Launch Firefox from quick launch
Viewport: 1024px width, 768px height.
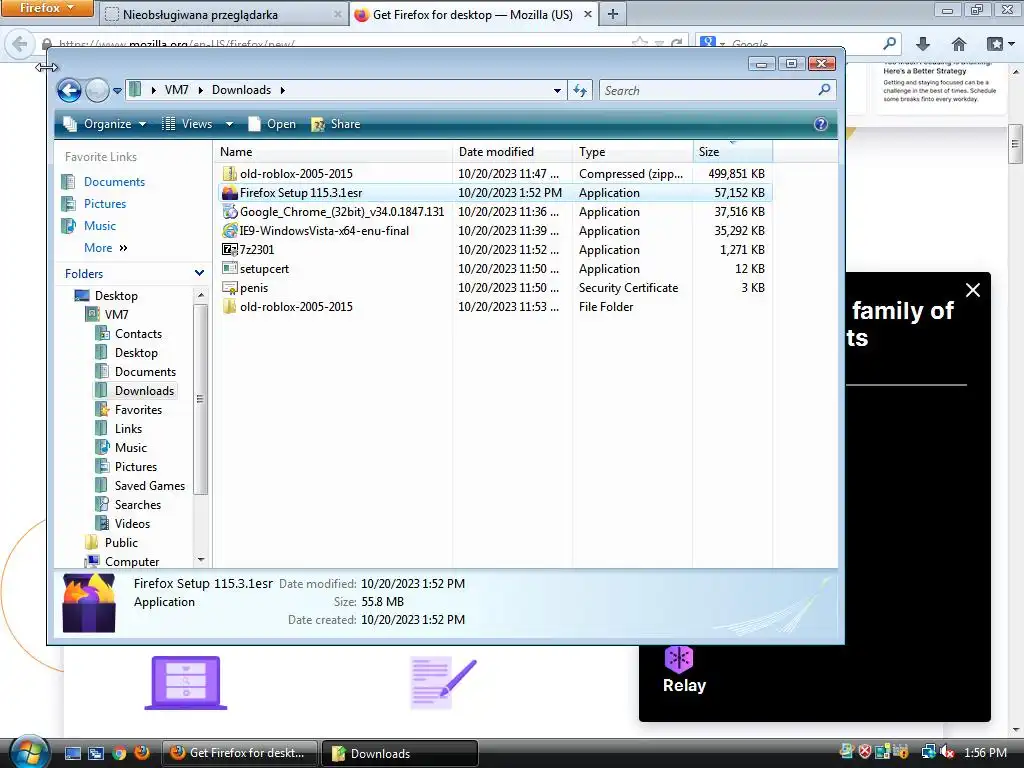coord(142,753)
